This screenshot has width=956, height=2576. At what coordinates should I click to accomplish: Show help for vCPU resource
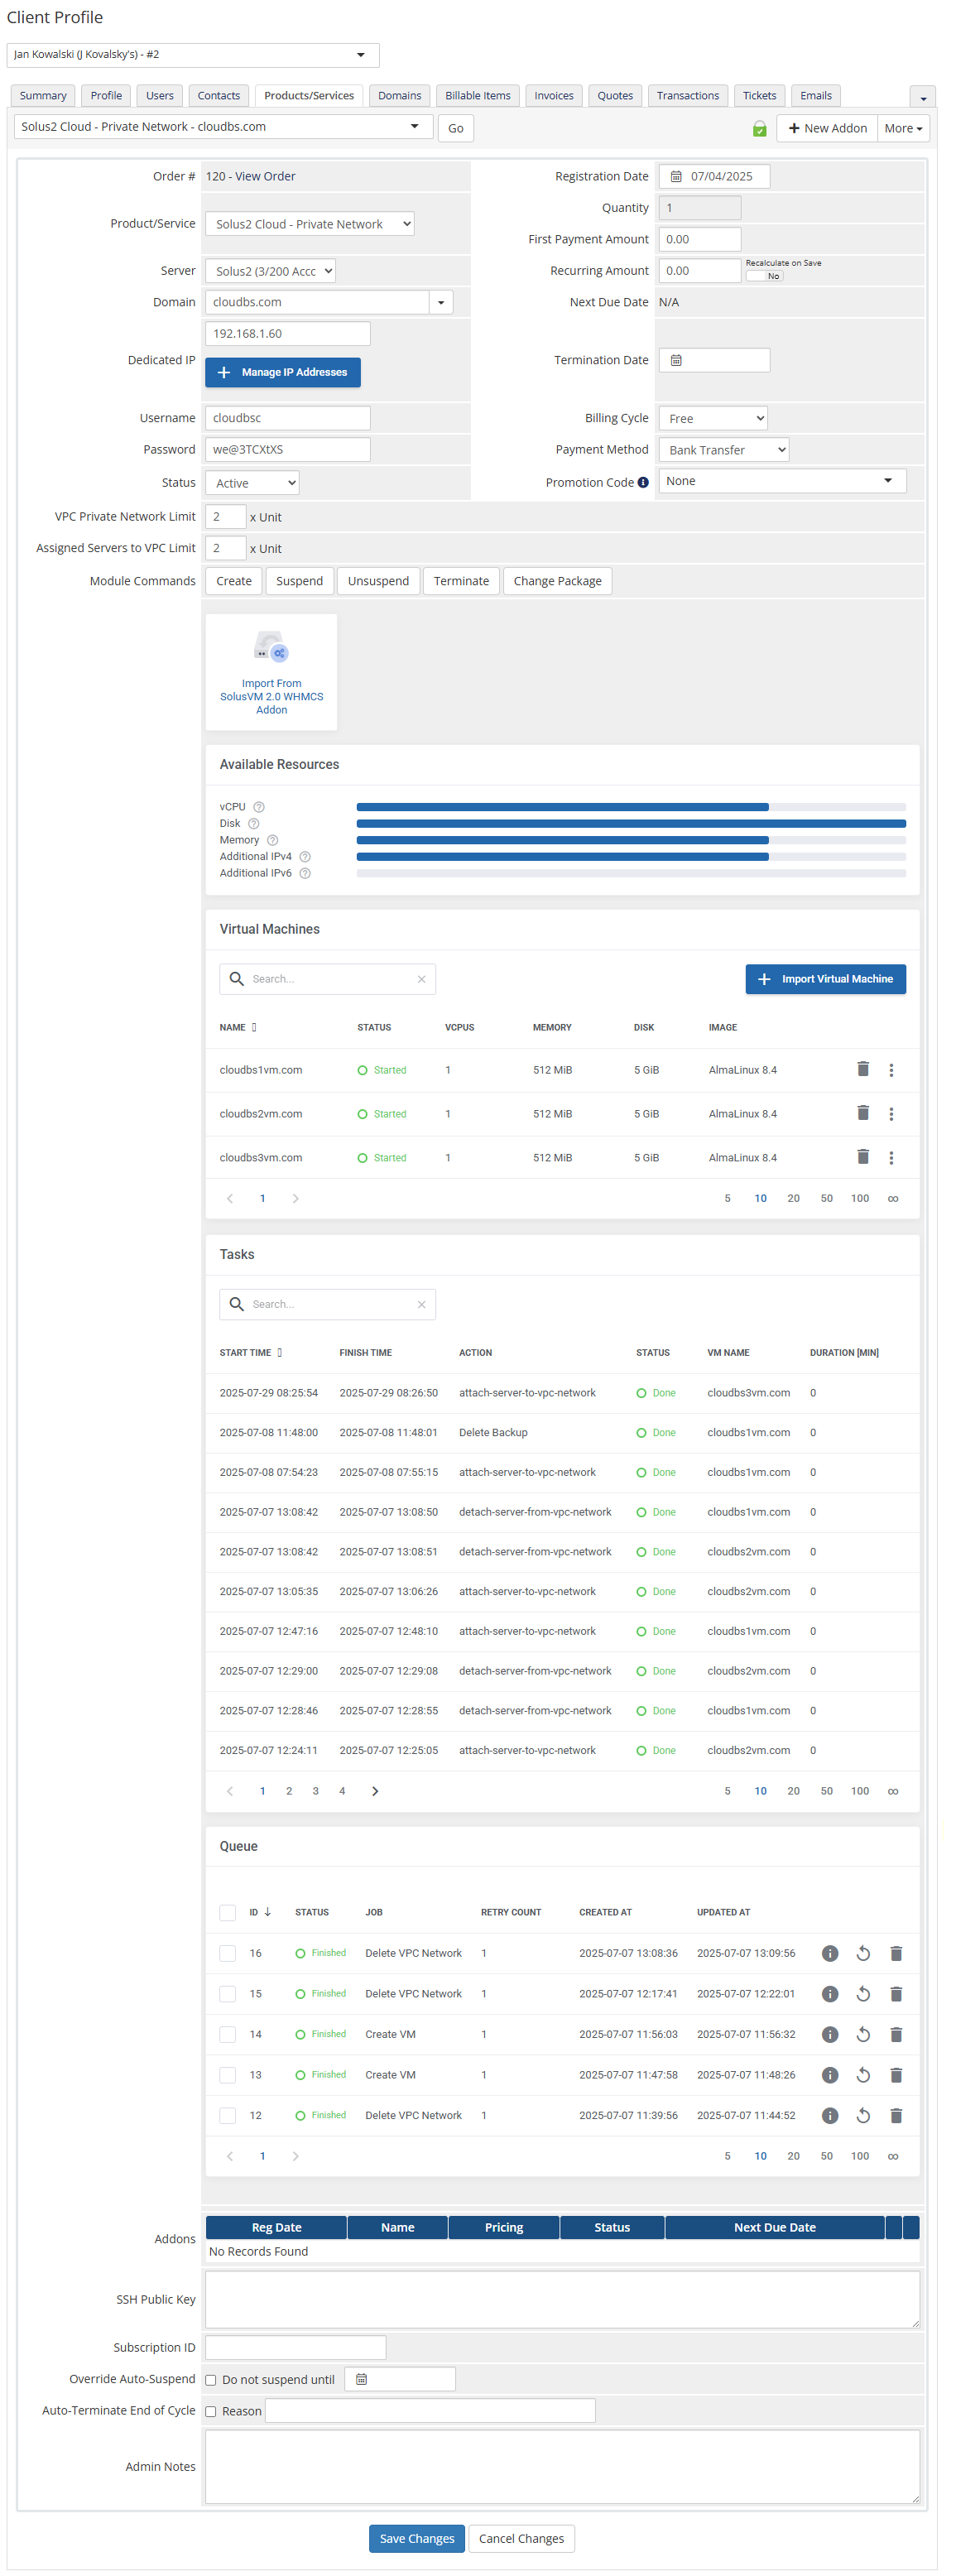[x=259, y=807]
